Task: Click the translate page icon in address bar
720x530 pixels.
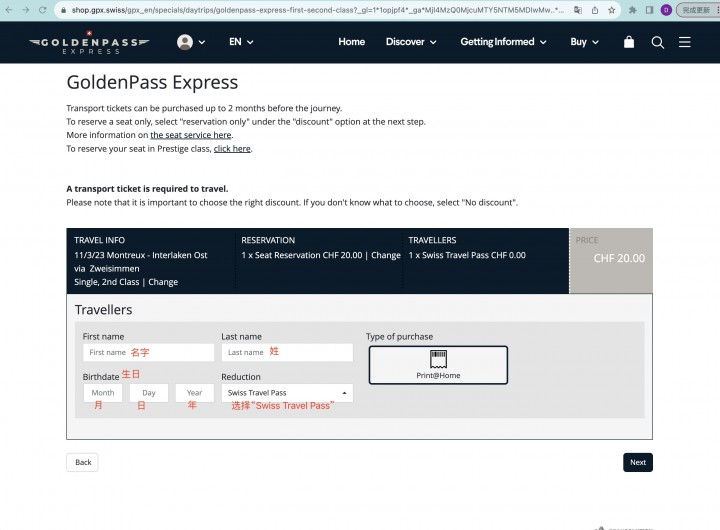Action: [578, 10]
